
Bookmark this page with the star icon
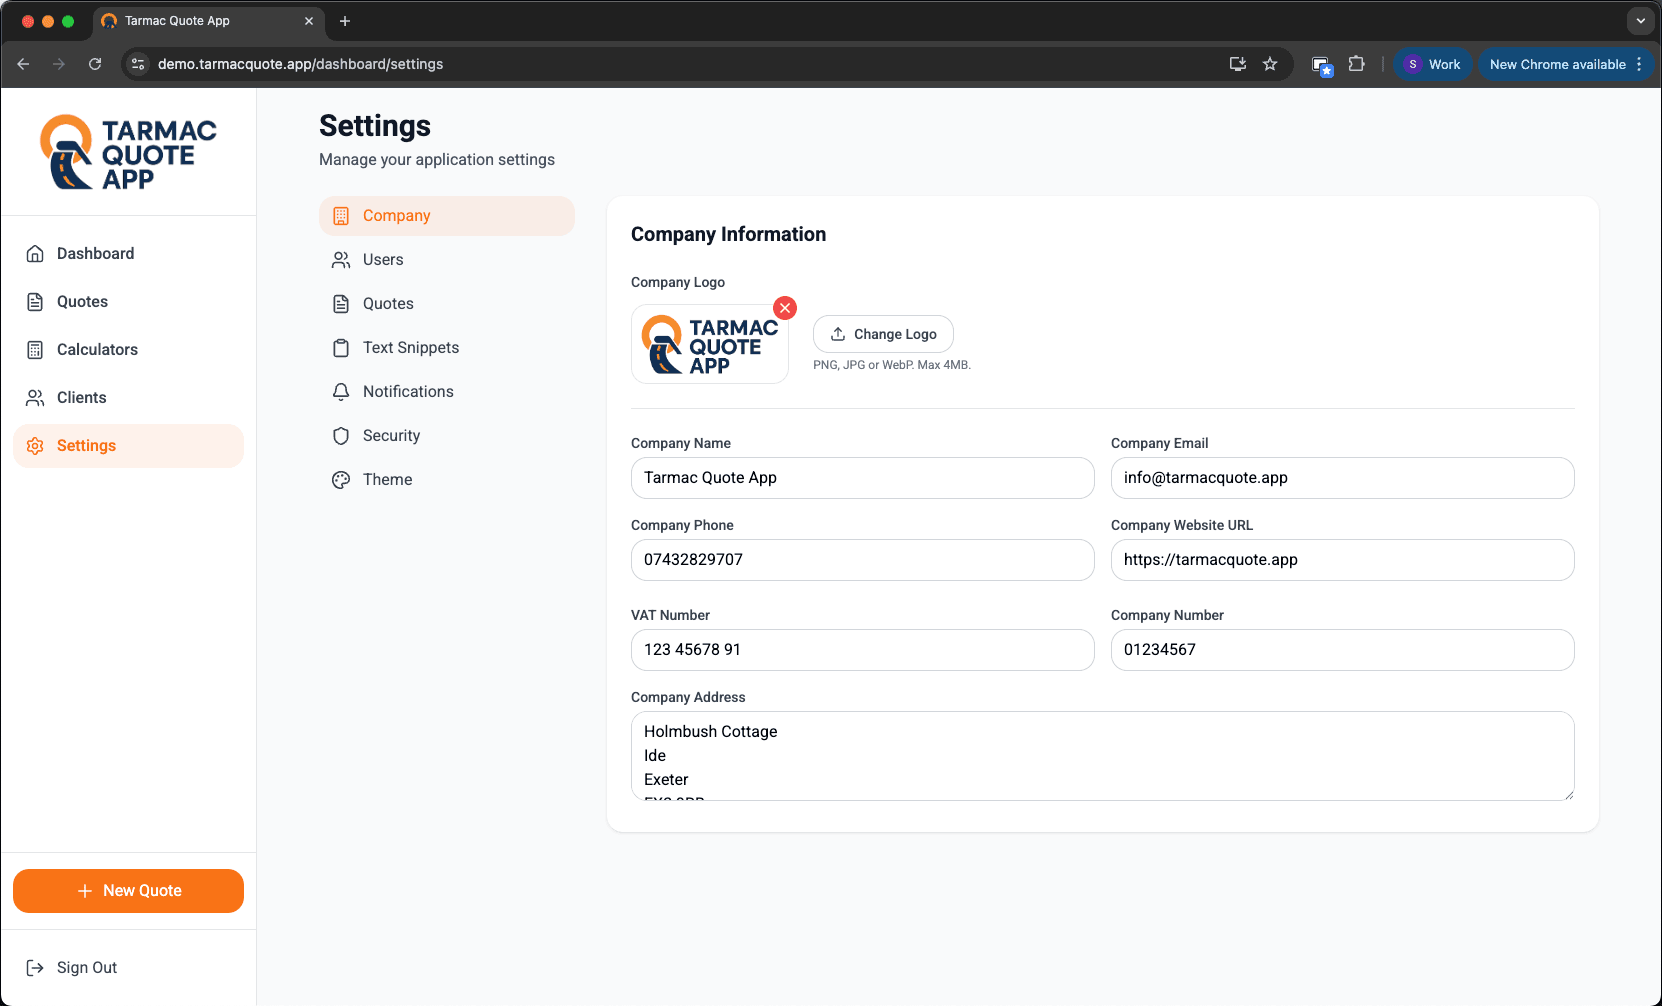[1270, 64]
